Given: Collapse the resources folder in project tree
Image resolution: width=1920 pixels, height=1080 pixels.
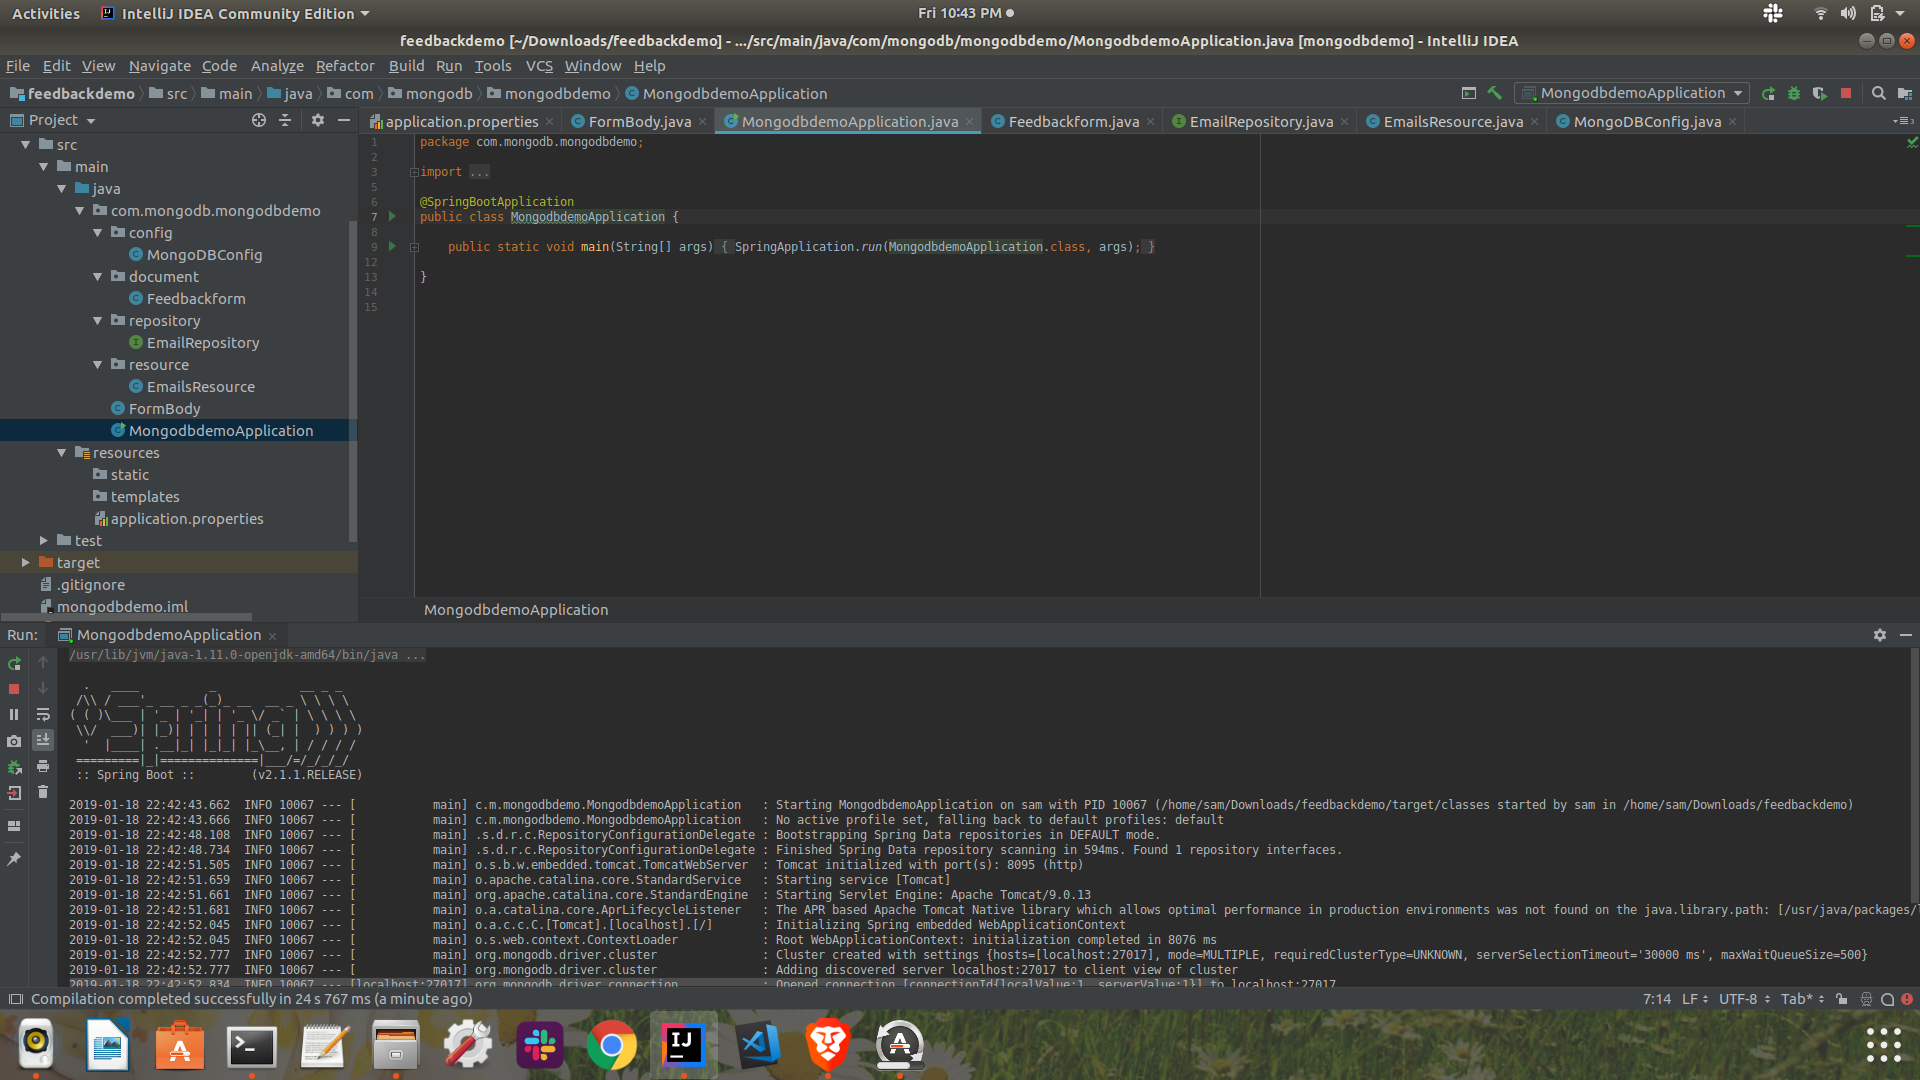Looking at the screenshot, I should tap(62, 453).
